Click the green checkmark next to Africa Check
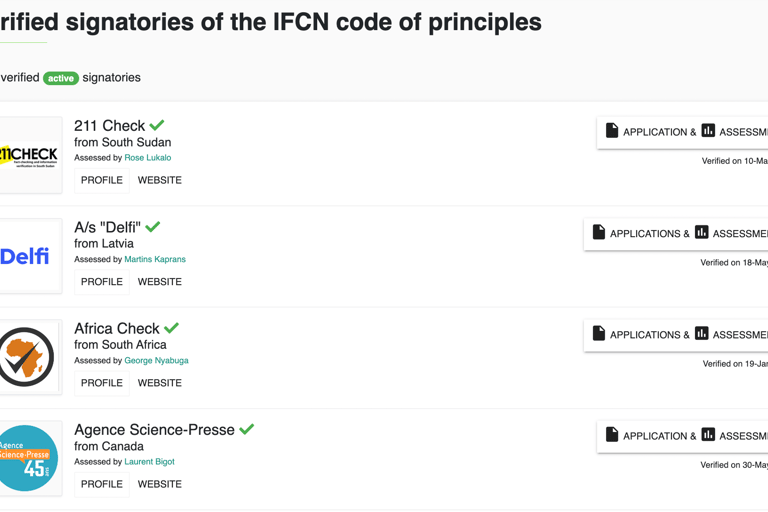 pyautogui.click(x=171, y=328)
